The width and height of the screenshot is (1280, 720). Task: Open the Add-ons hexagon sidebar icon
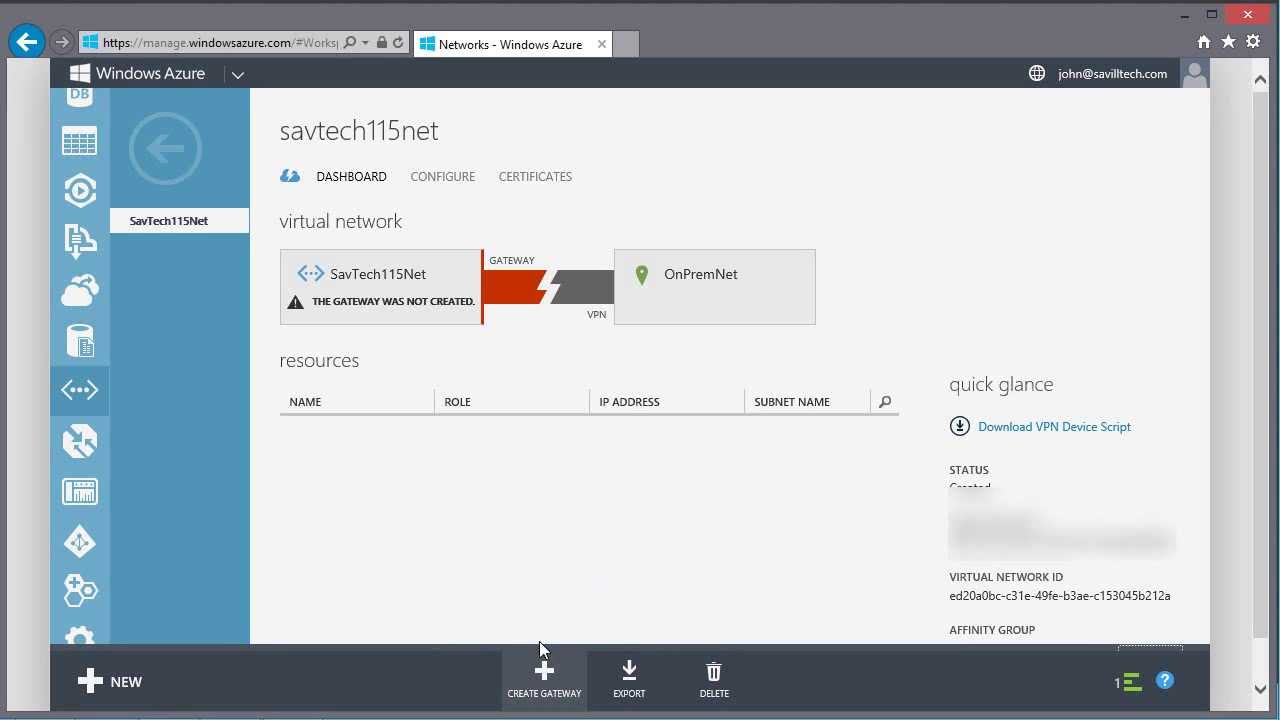point(79,590)
